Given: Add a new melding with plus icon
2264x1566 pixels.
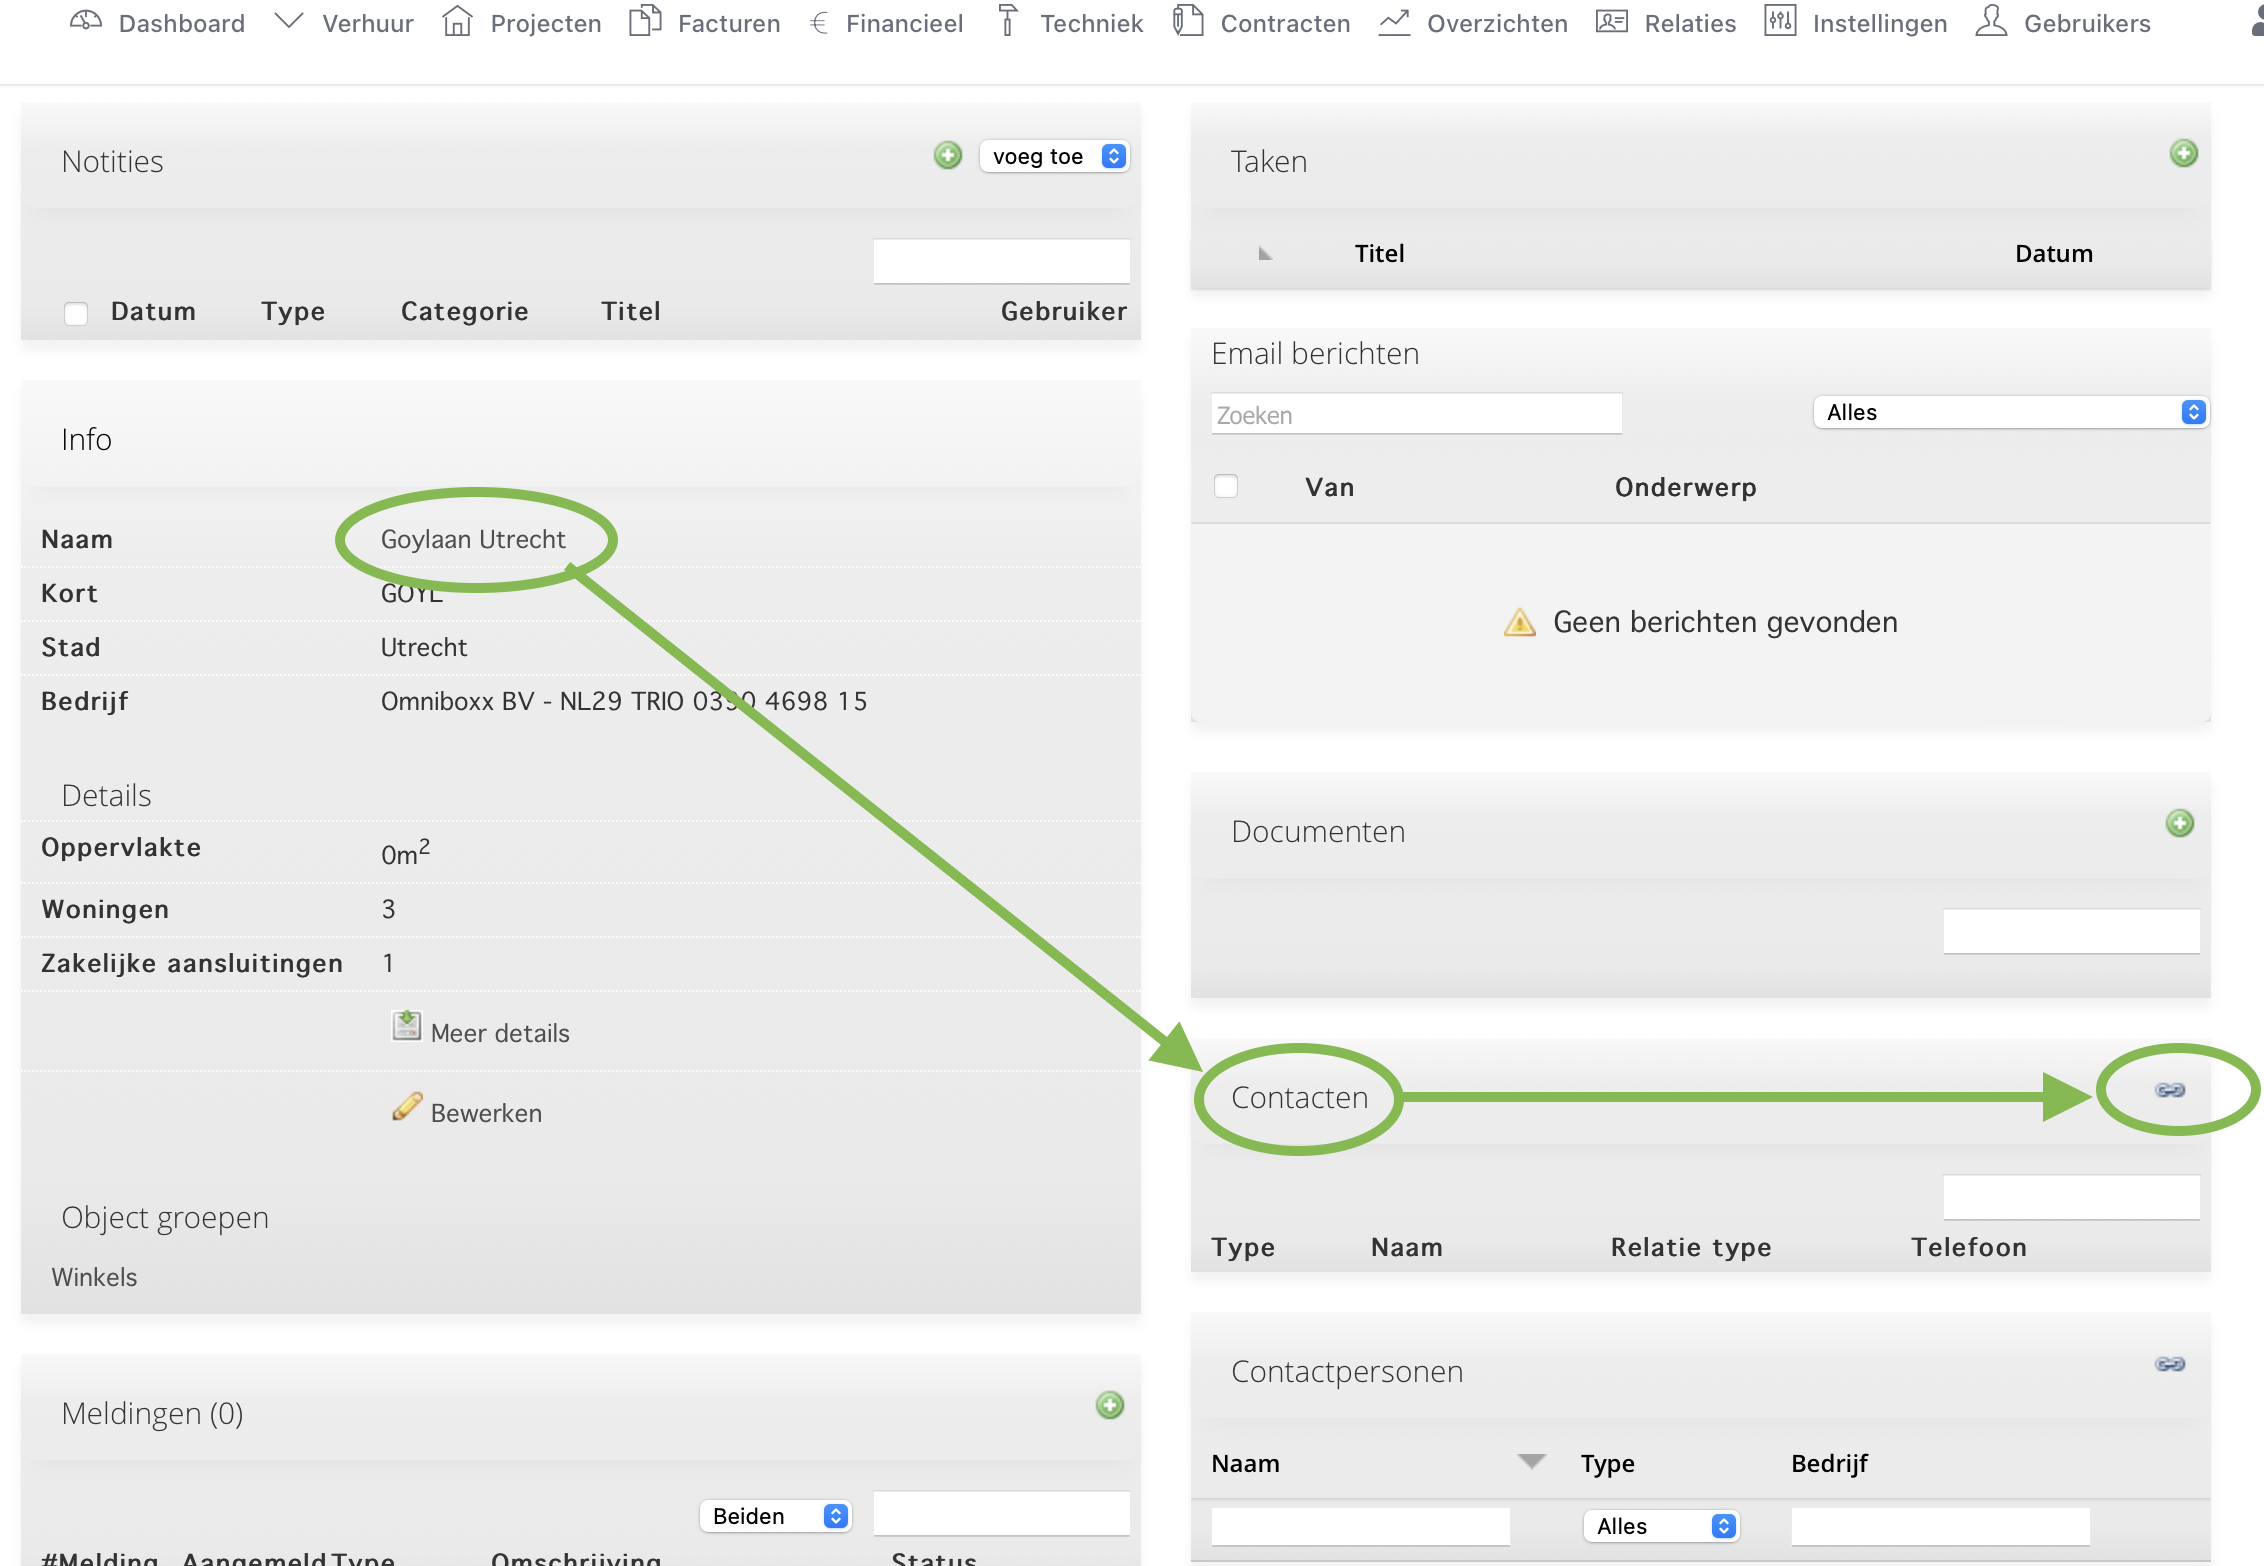Looking at the screenshot, I should coord(1109,1405).
